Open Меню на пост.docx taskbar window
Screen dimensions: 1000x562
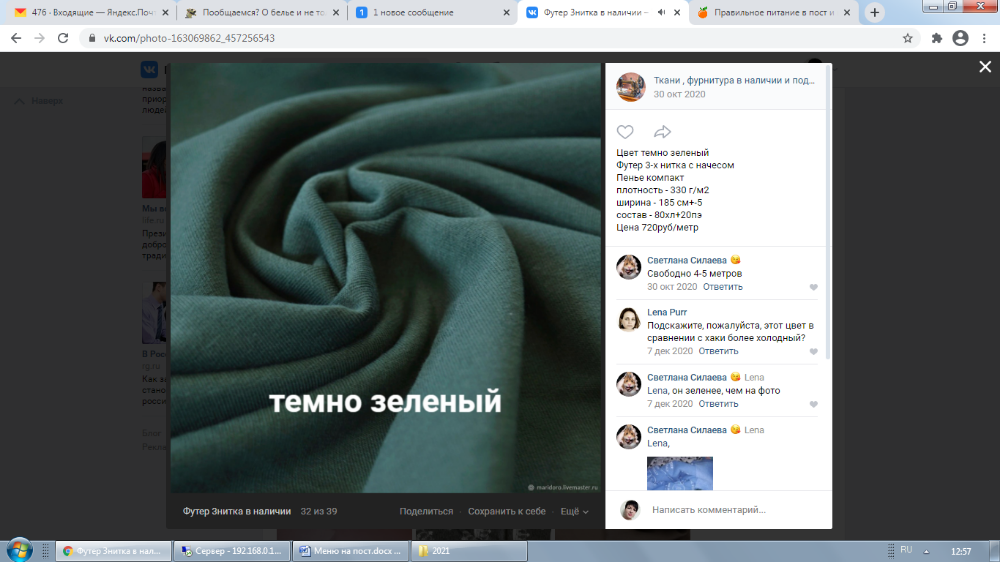(x=351, y=551)
